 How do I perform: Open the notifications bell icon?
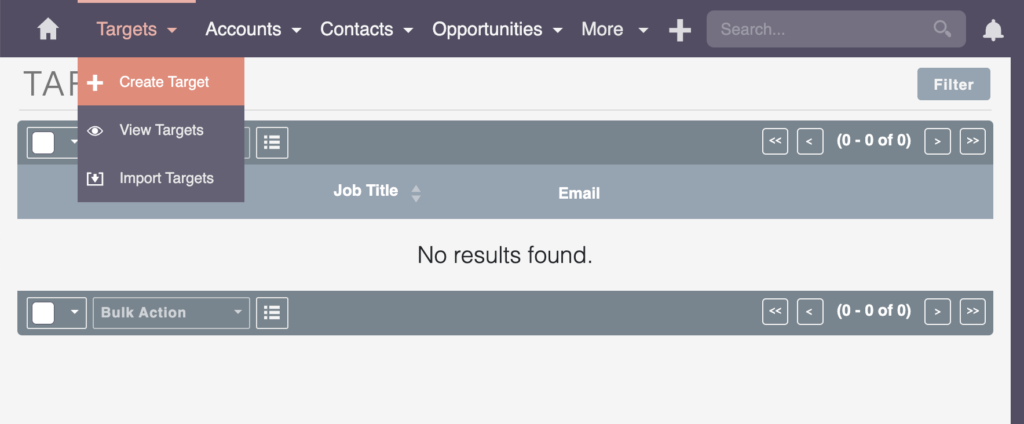tap(993, 30)
